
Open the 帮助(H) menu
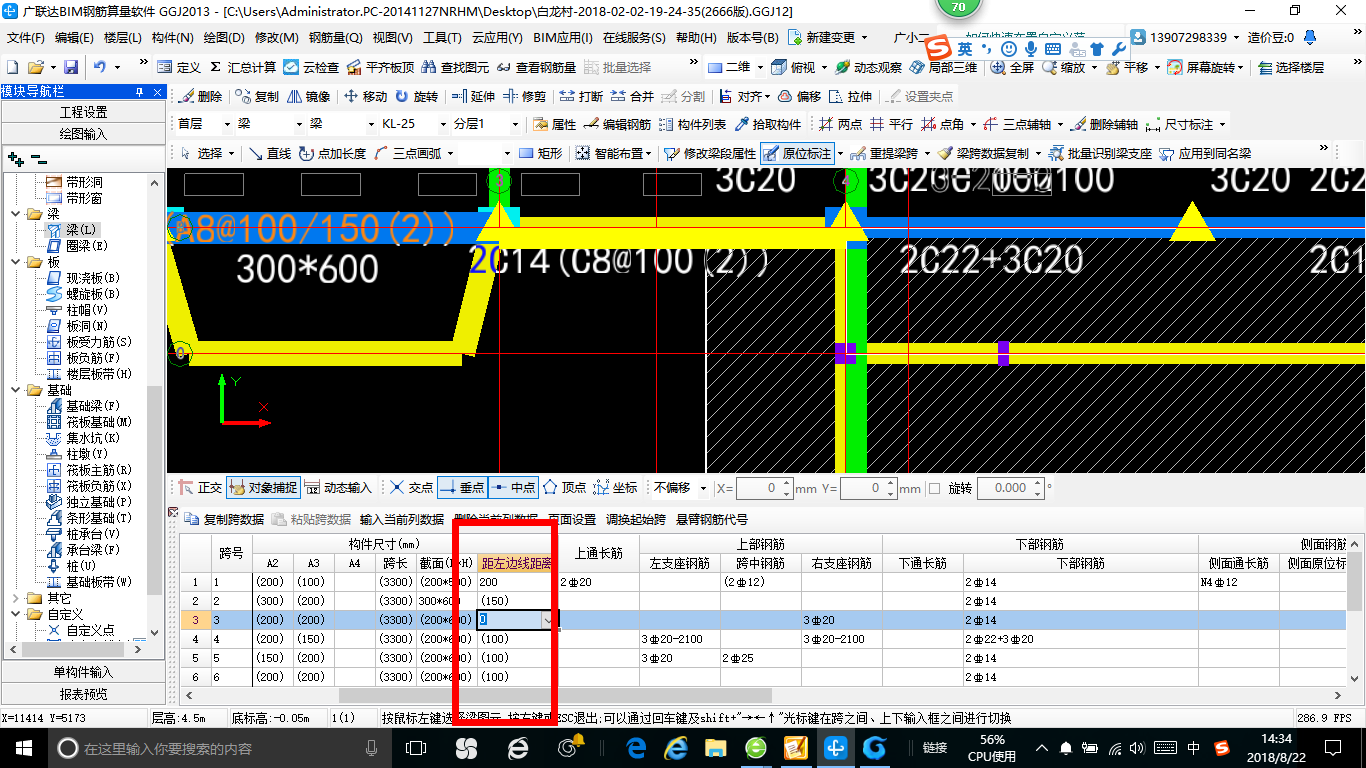click(696, 38)
